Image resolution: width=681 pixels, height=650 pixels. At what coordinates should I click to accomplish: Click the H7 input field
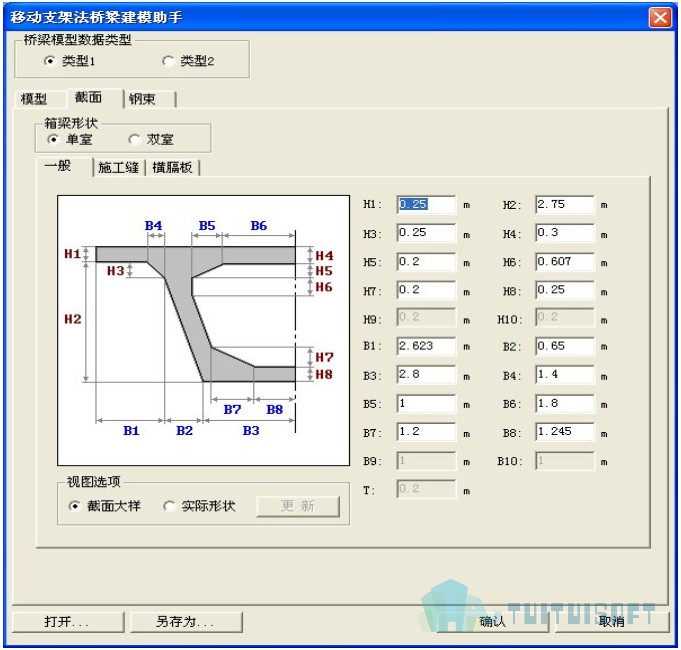point(426,290)
